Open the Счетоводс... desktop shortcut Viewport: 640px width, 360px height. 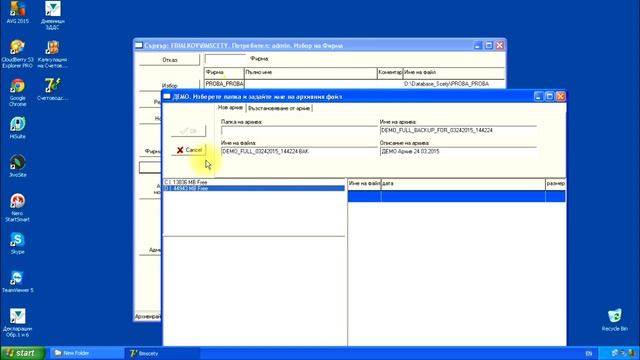pyautogui.click(x=53, y=89)
